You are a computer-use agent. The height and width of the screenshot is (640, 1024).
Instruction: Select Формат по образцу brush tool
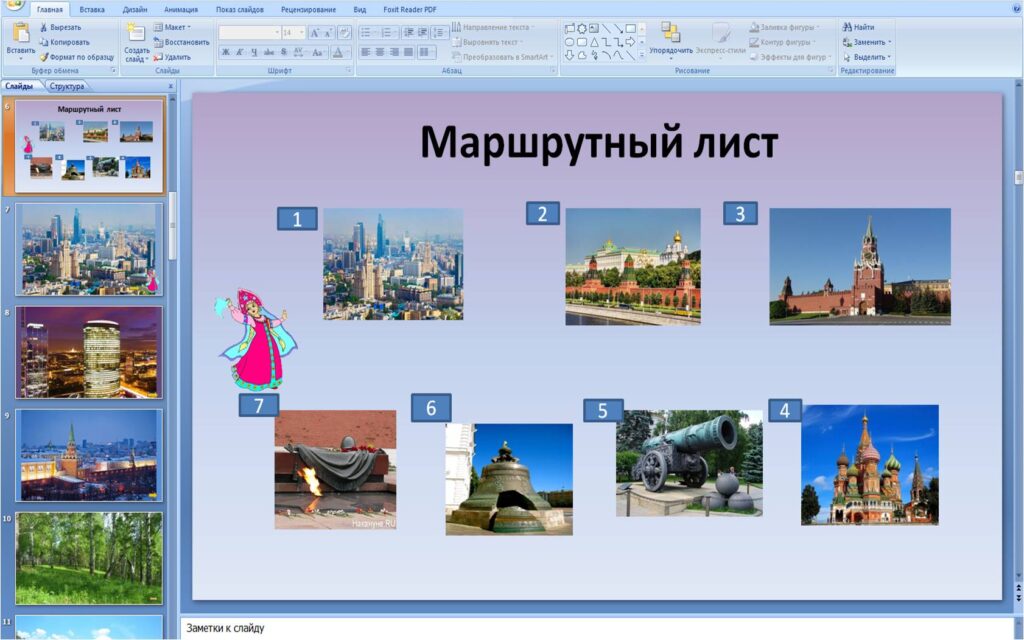(x=45, y=57)
